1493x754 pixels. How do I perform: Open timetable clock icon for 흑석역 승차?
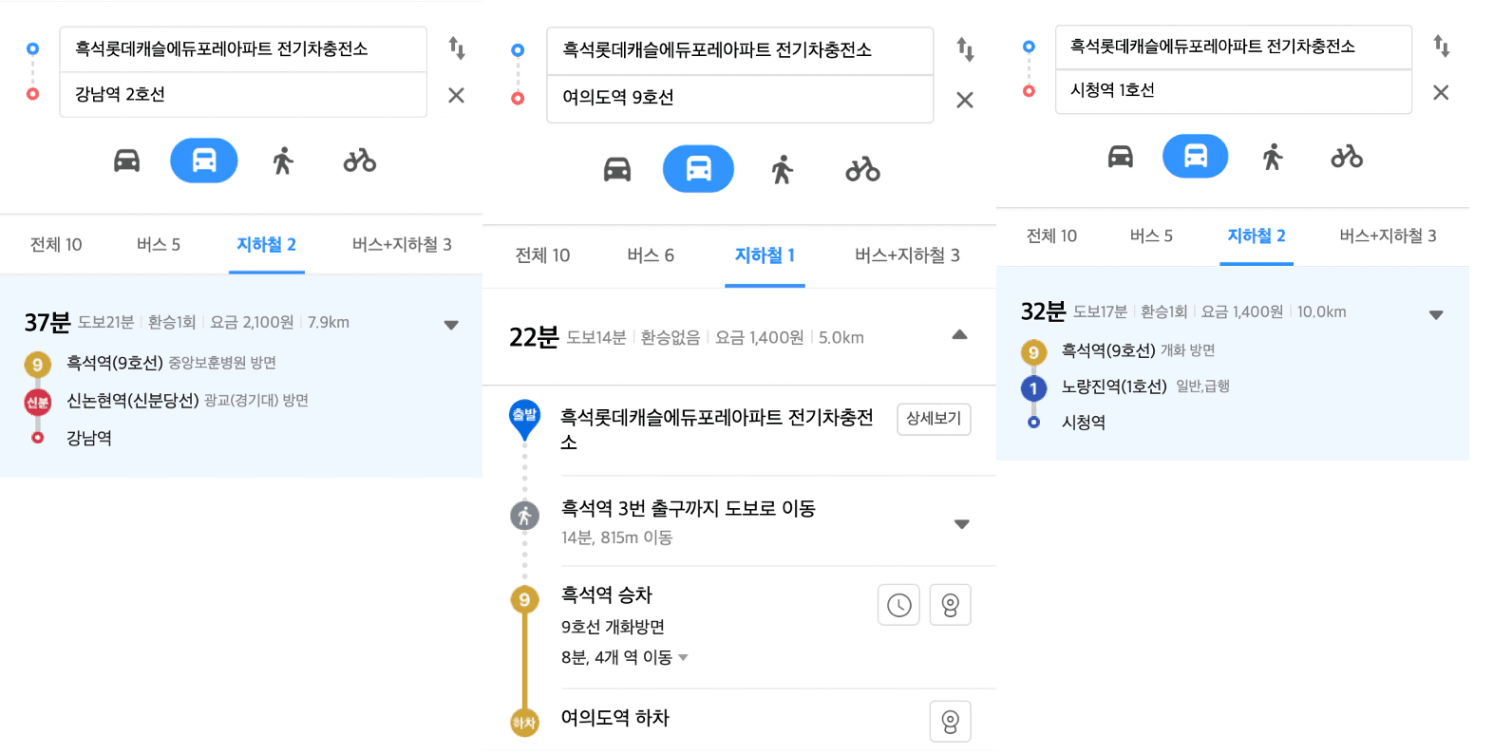(899, 605)
